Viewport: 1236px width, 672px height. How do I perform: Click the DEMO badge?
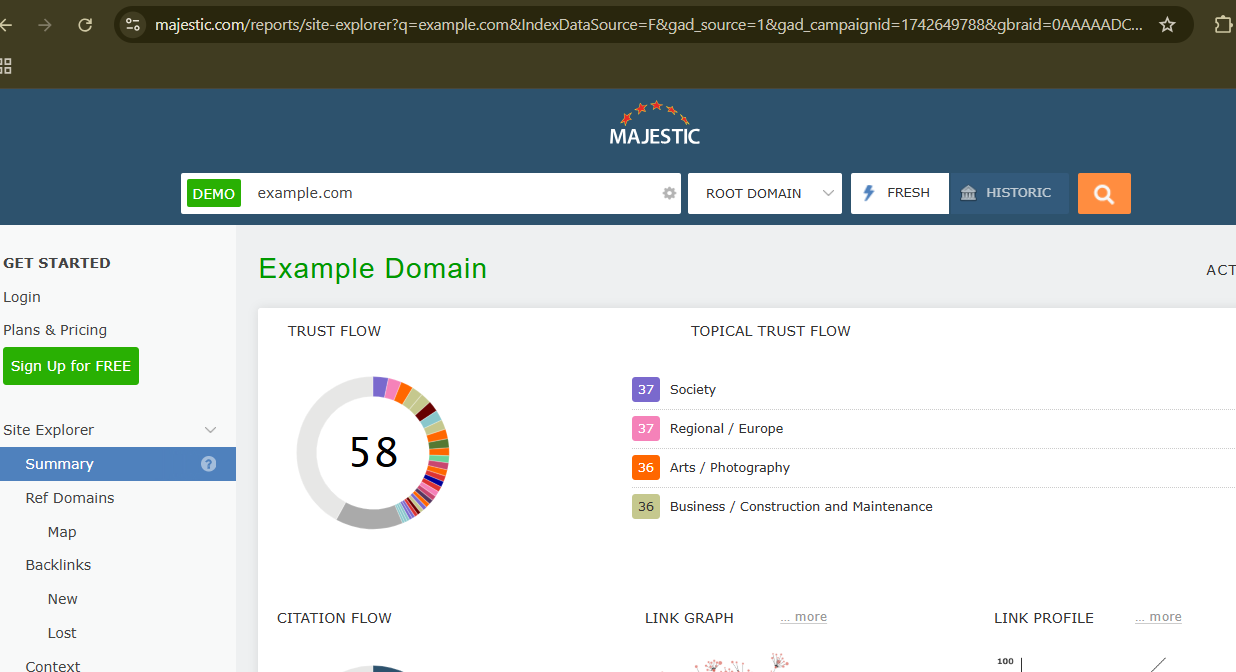tap(214, 194)
